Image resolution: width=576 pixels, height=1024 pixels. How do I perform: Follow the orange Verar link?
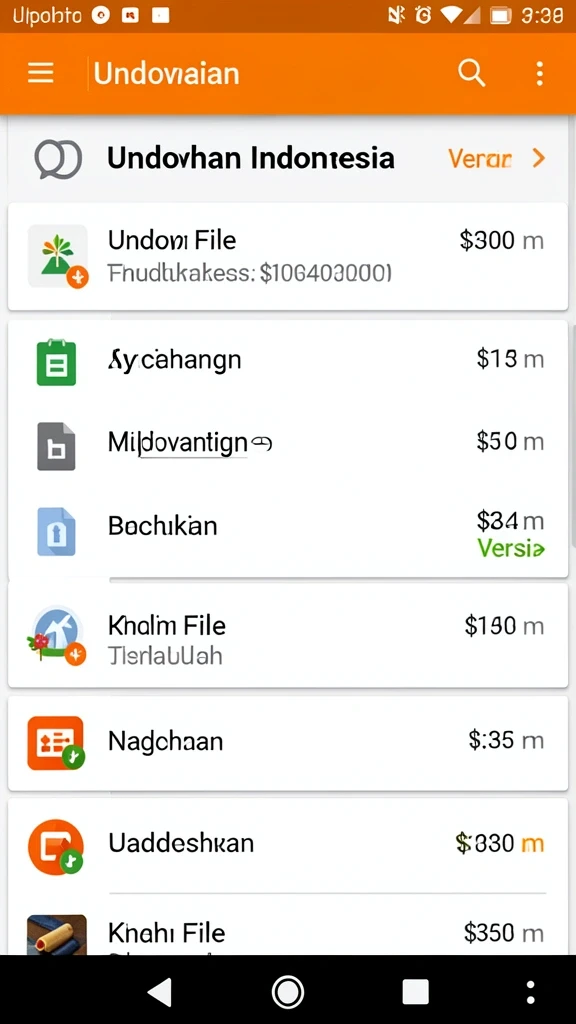pyautogui.click(x=479, y=159)
